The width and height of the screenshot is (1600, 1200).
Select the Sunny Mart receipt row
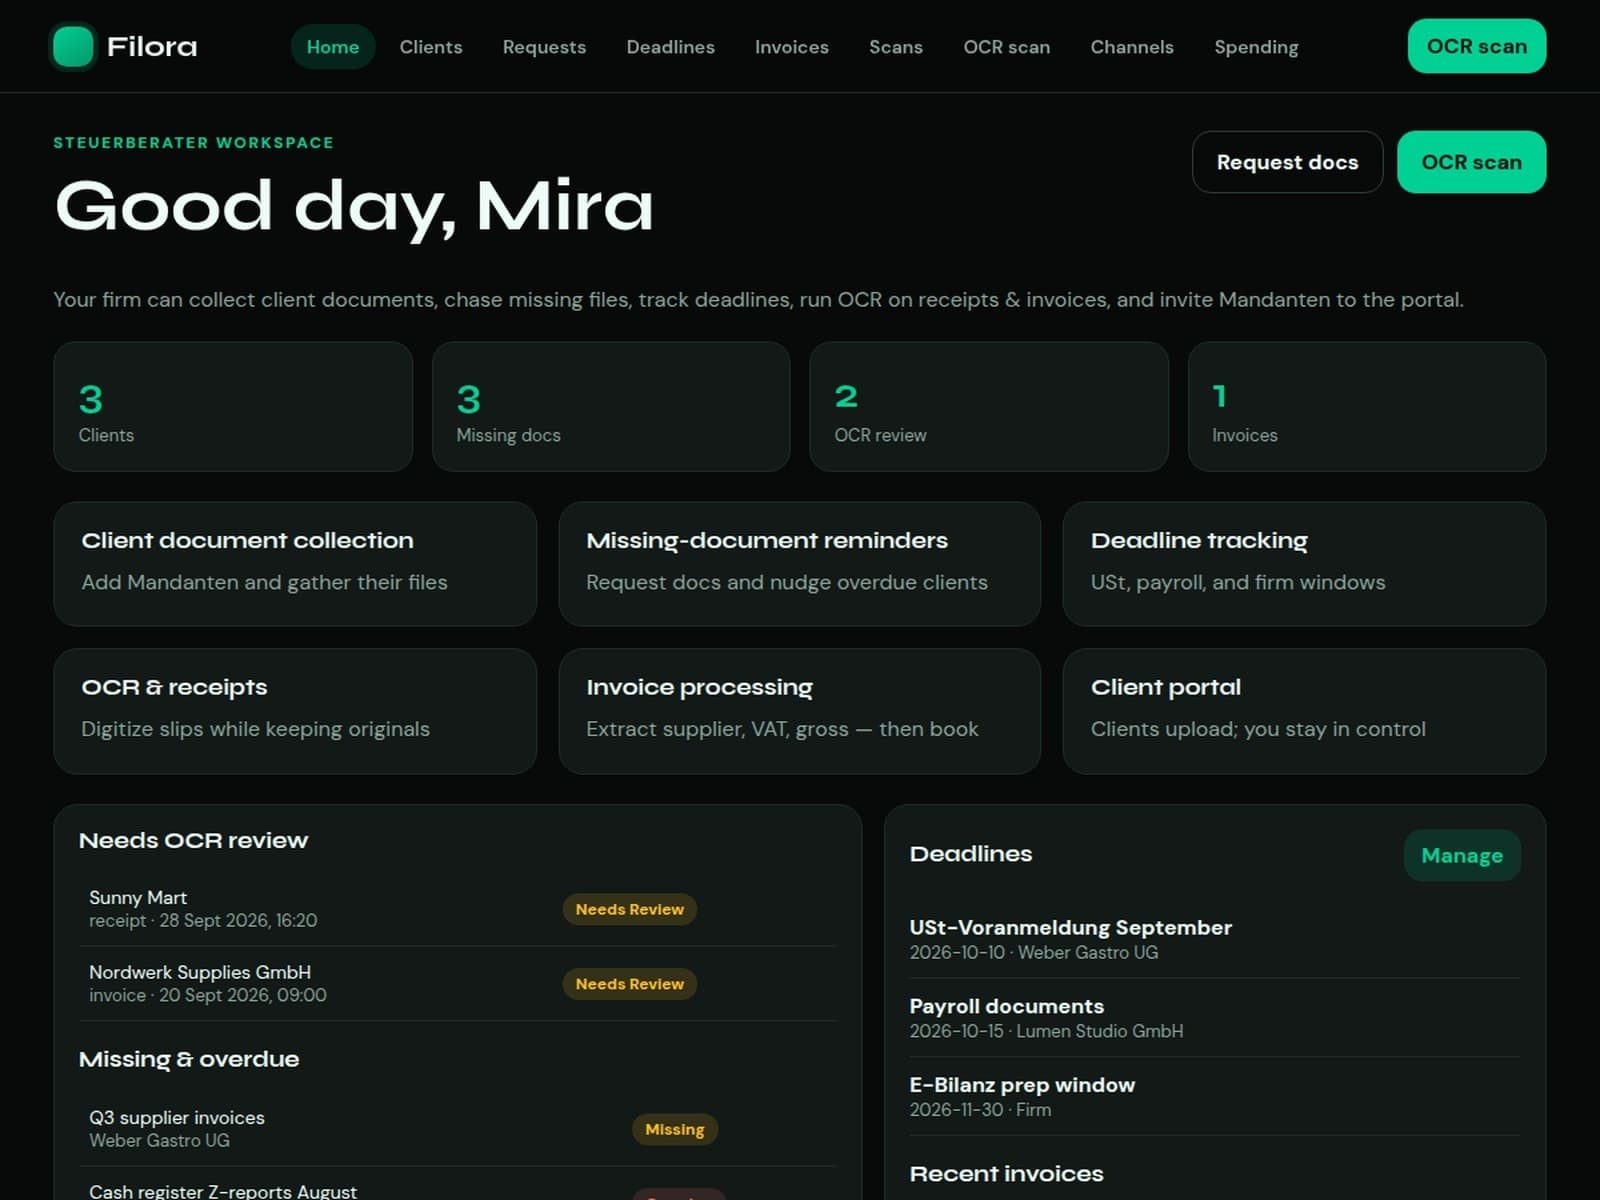pyautogui.click(x=458, y=909)
